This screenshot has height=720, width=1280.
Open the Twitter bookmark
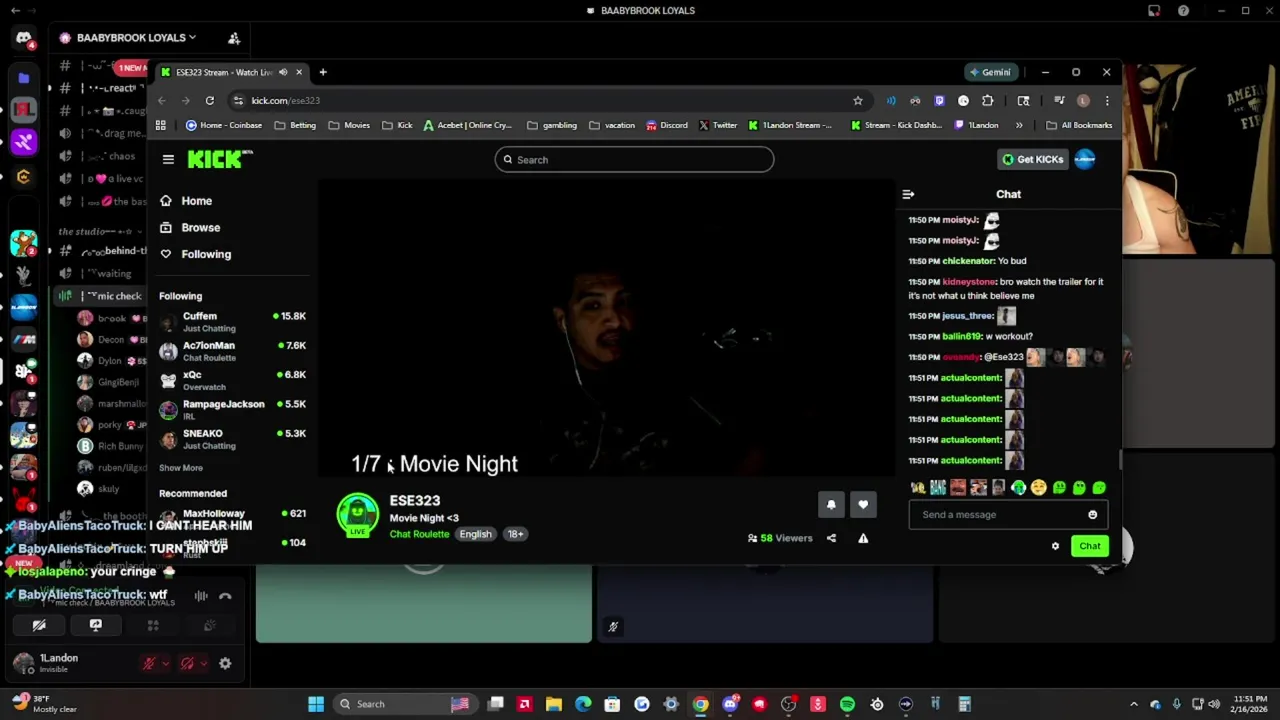tap(717, 125)
